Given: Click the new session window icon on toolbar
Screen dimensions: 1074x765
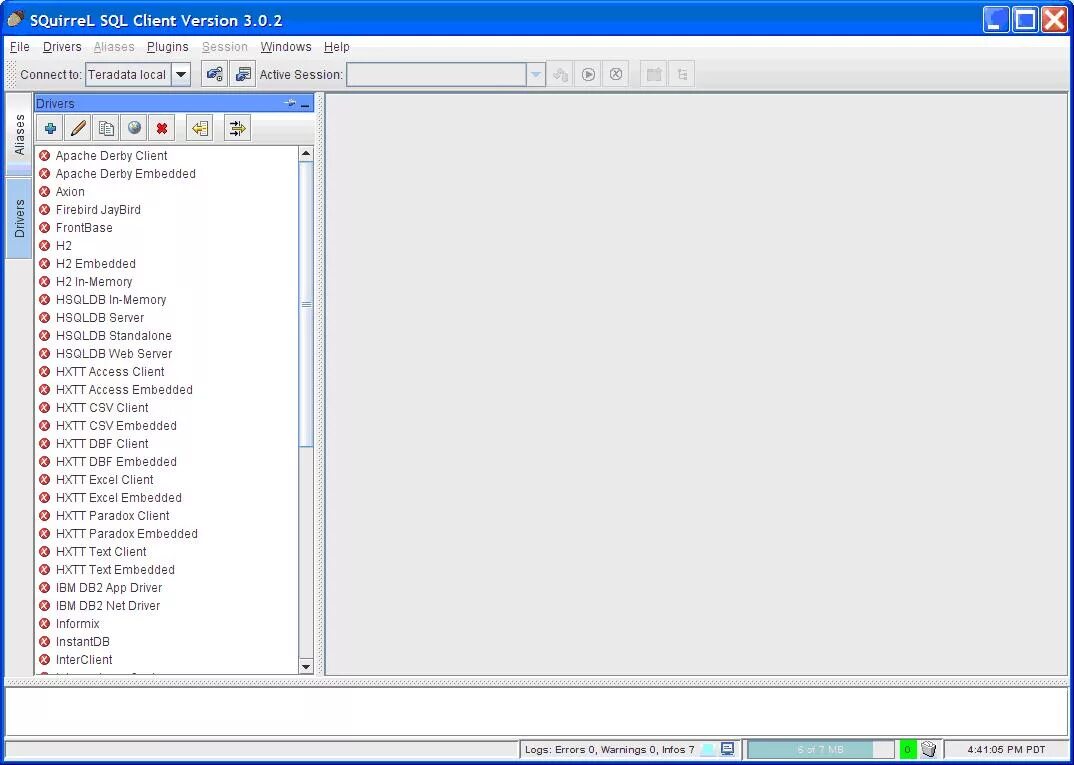Looking at the screenshot, I should [241, 73].
